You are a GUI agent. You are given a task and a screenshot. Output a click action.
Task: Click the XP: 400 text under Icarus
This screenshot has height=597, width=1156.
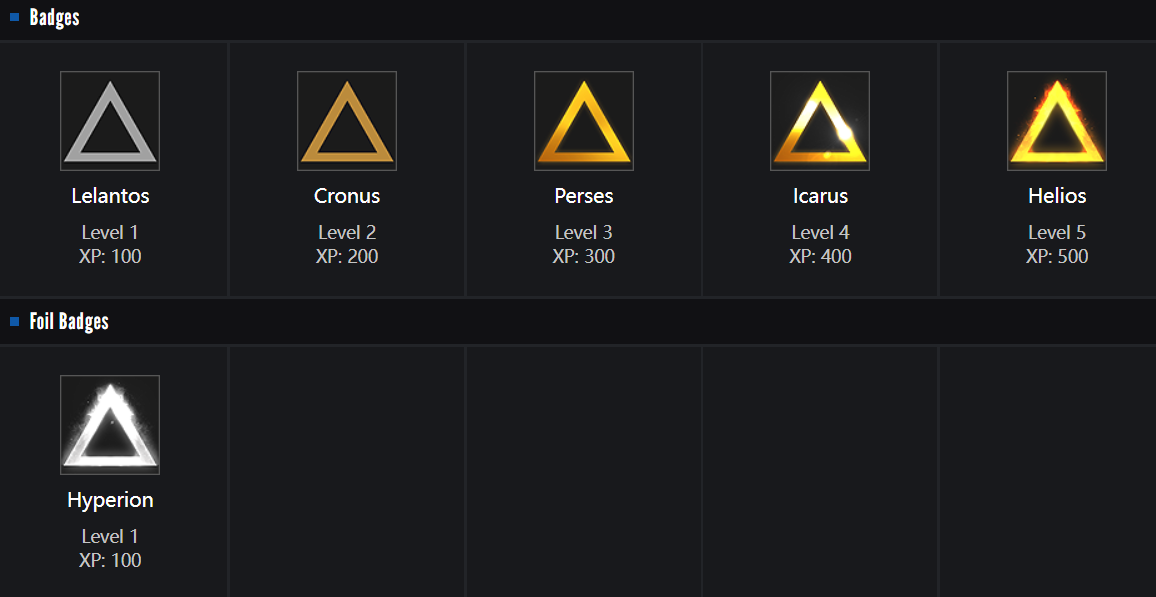[x=820, y=257]
